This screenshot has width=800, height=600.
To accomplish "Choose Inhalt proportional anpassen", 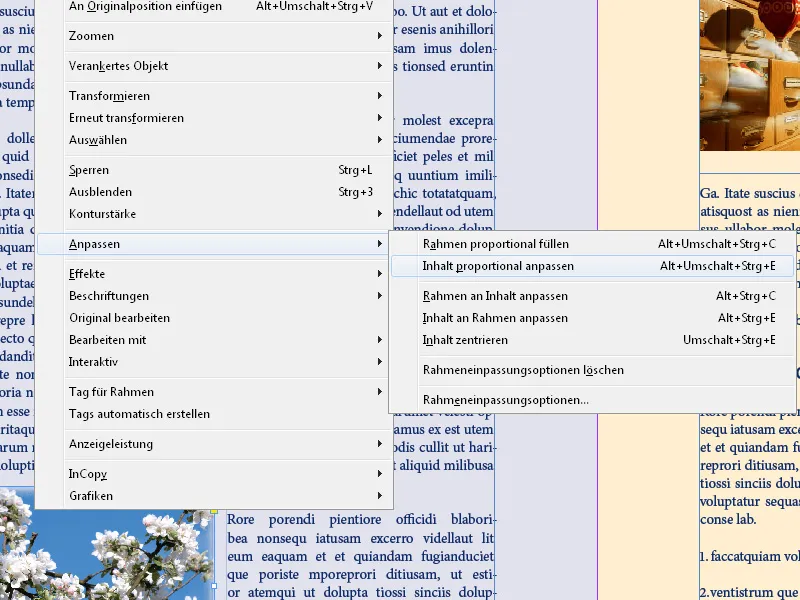I will point(592,266).
